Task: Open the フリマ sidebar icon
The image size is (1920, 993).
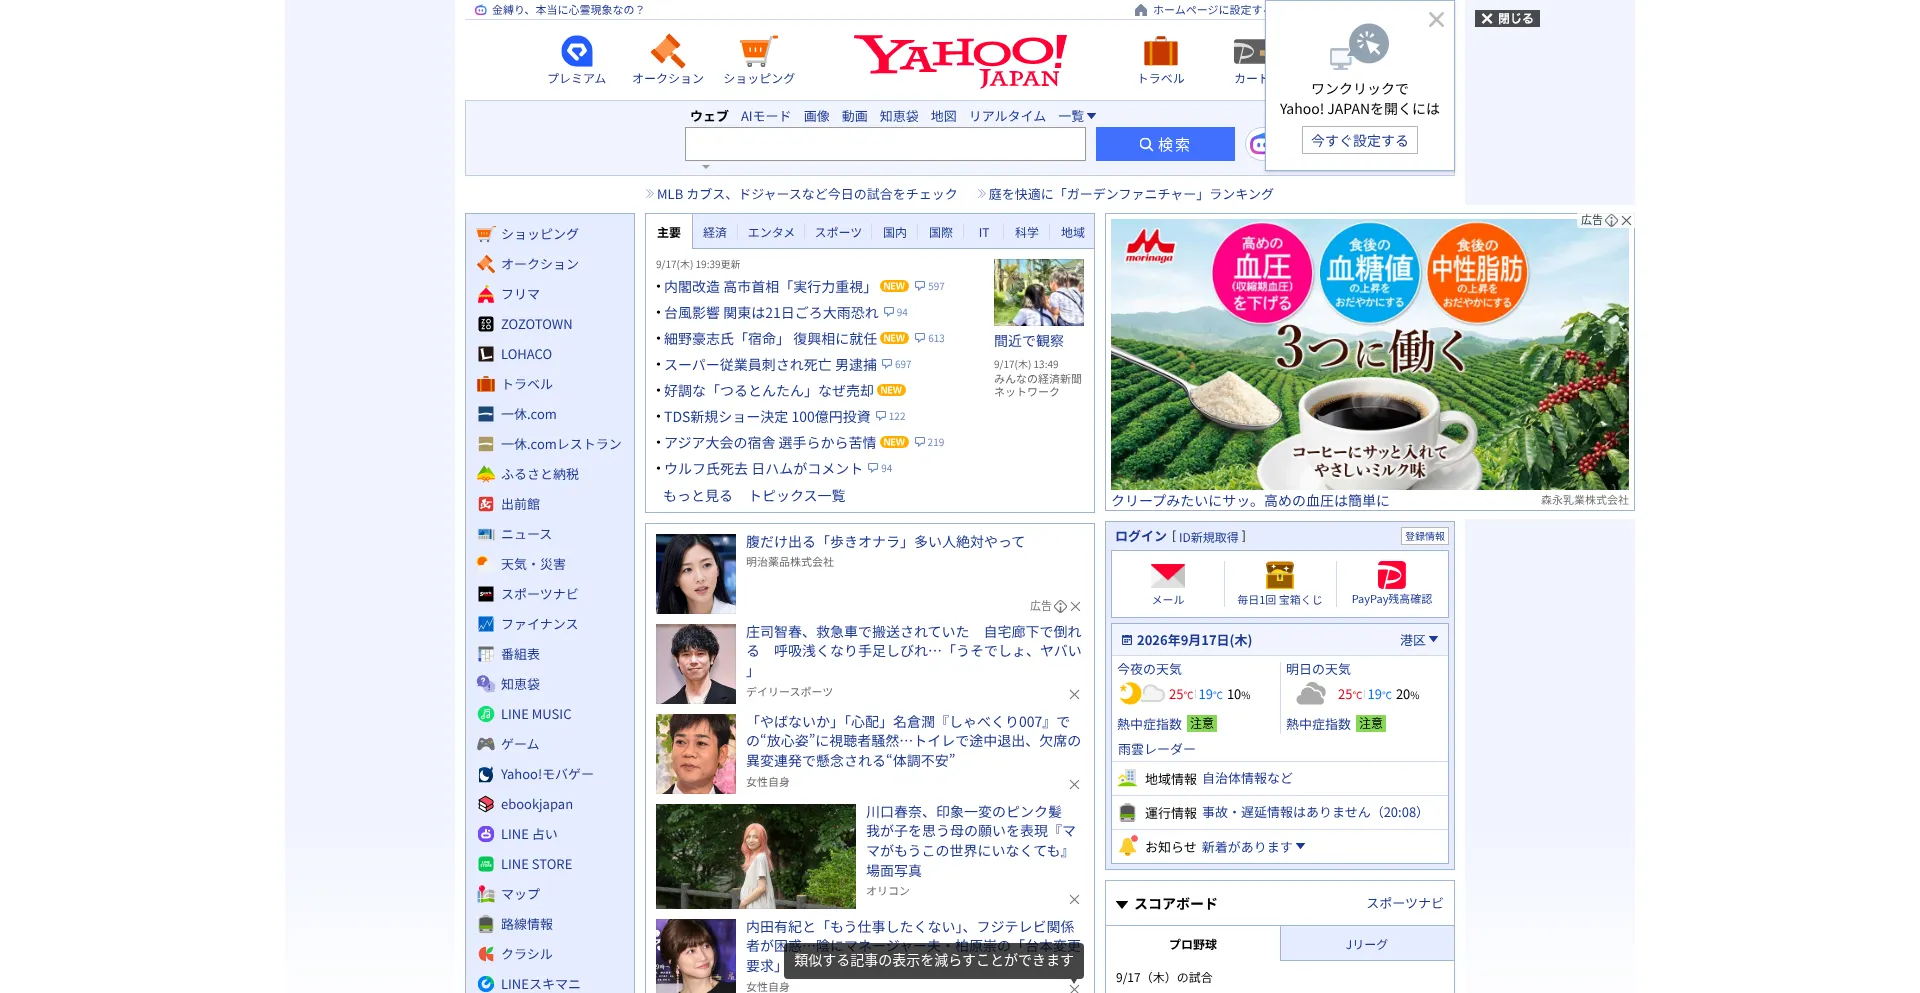Action: [x=486, y=294]
